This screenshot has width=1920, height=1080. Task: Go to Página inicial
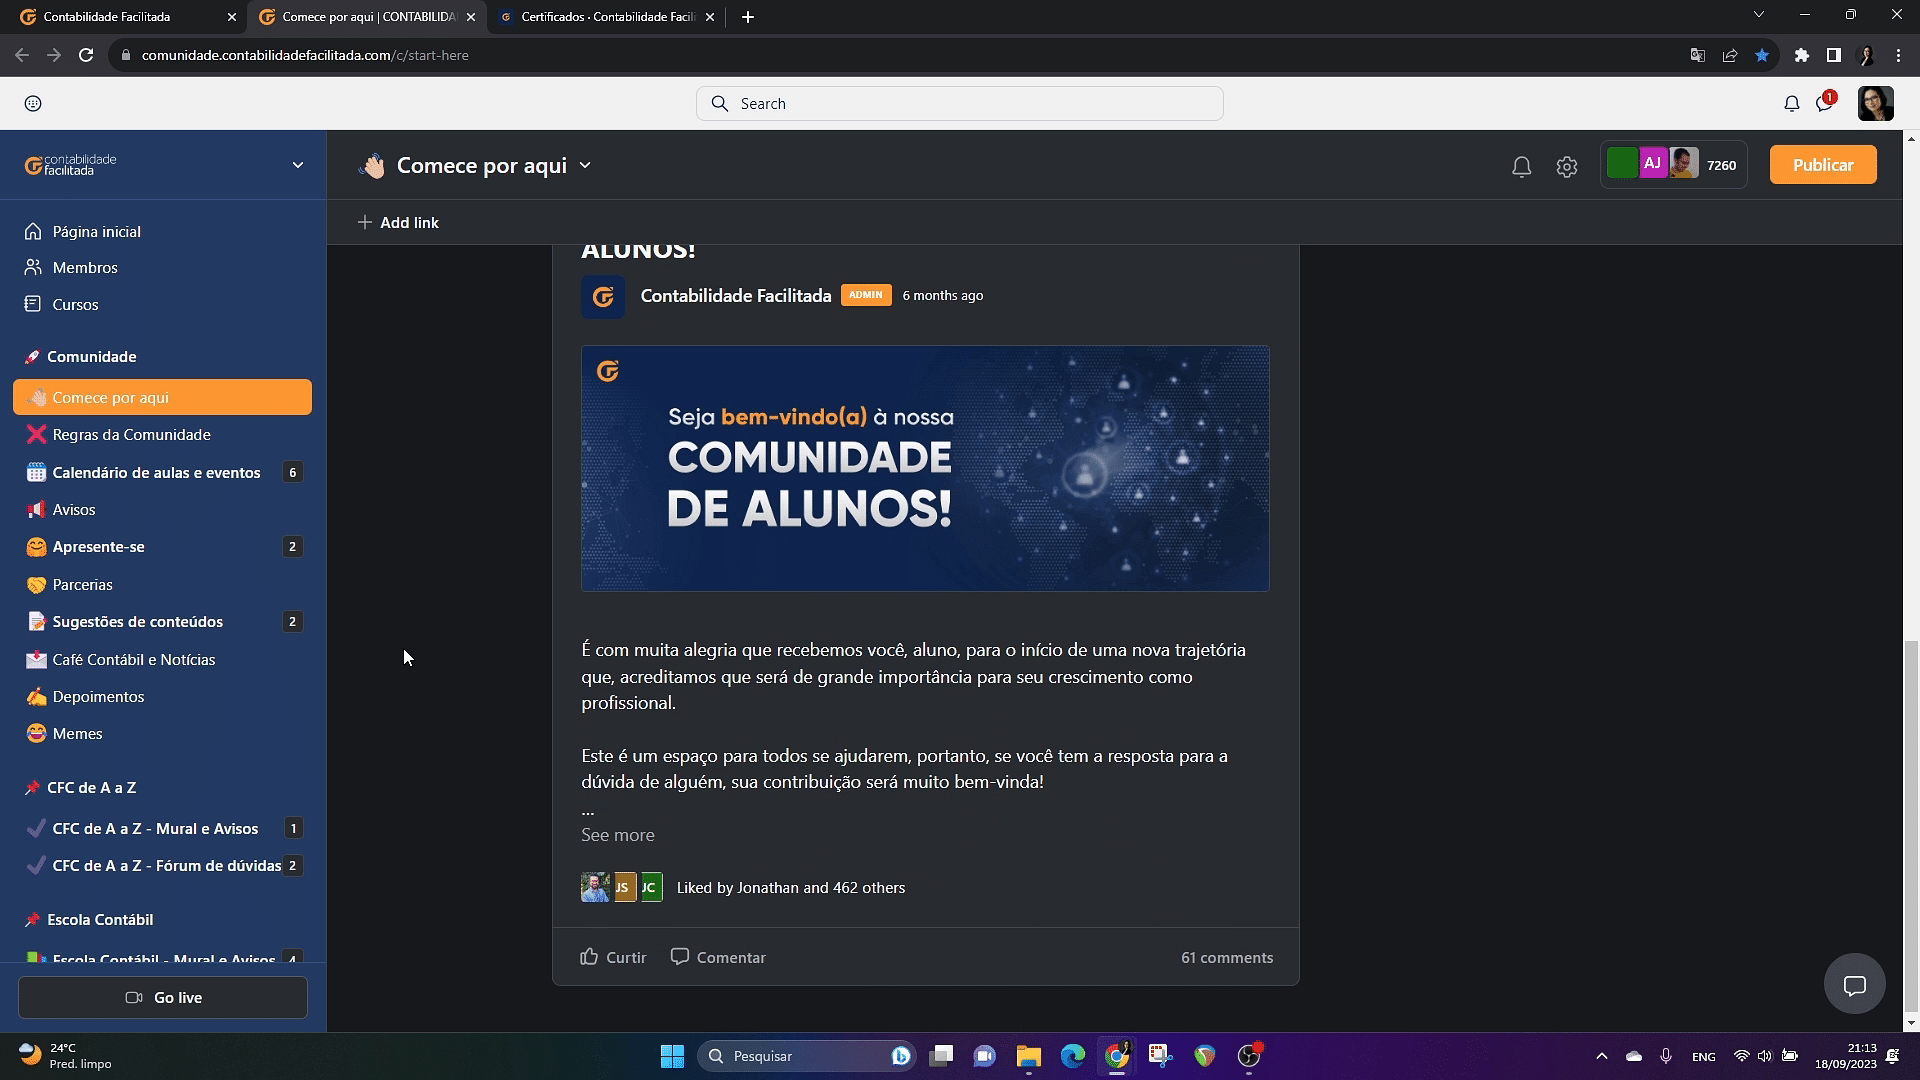click(x=96, y=231)
